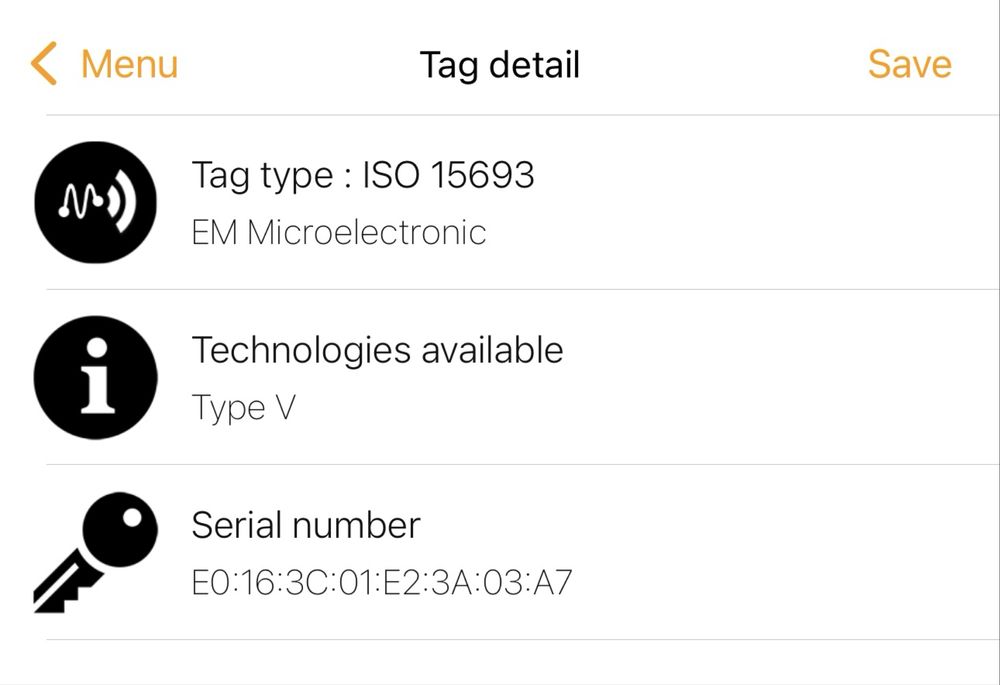Image resolution: width=1000 pixels, height=685 pixels.
Task: Click the divider below the serial number
Action: point(520,639)
